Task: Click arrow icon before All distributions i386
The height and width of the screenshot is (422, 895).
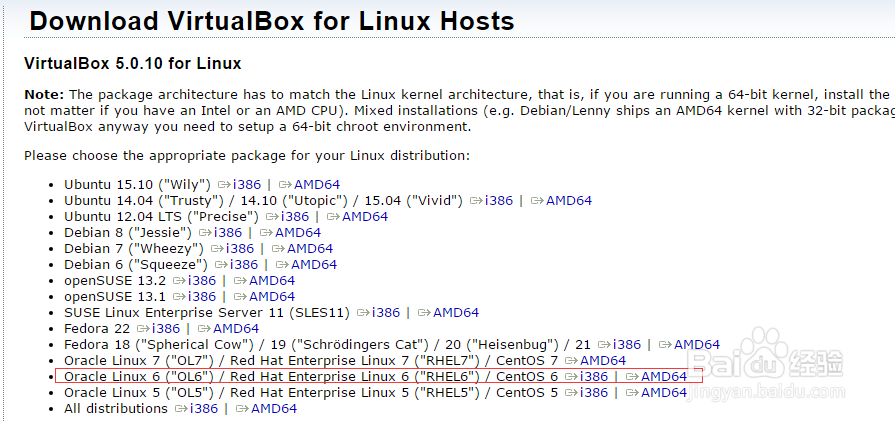Action: [x=180, y=409]
